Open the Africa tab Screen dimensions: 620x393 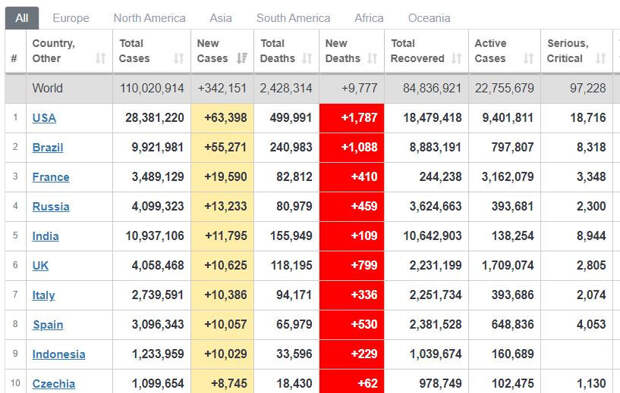369,18
